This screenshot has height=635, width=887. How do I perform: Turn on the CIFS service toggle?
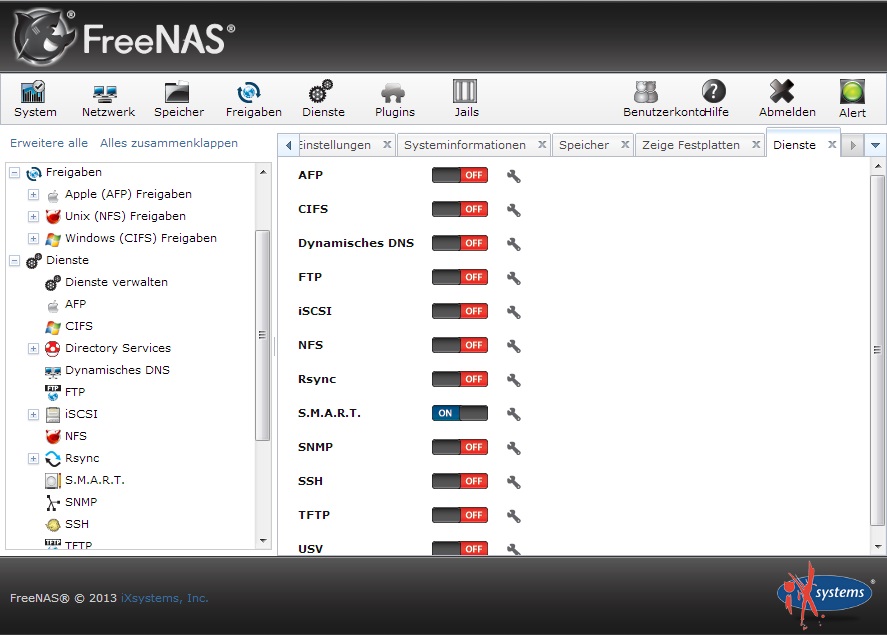tap(460, 209)
